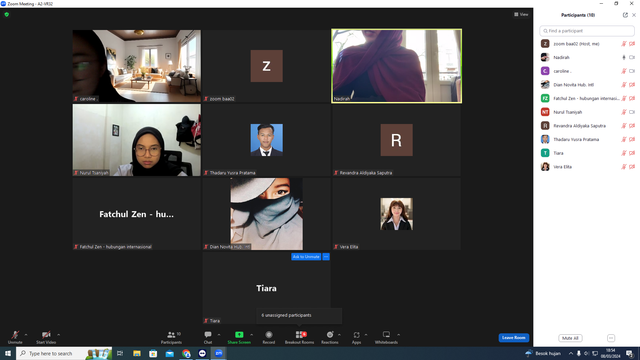Click Tiara's avatar in participant list
Screen dimensions: 640x360
[545, 153]
